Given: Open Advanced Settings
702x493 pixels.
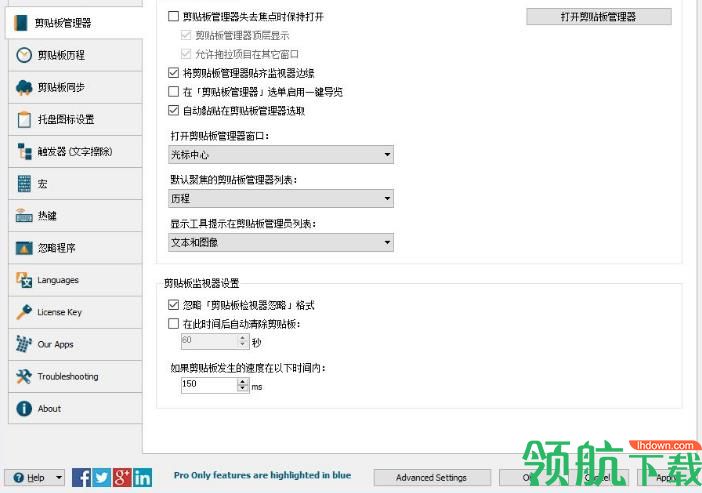Looking at the screenshot, I should coord(432,478).
